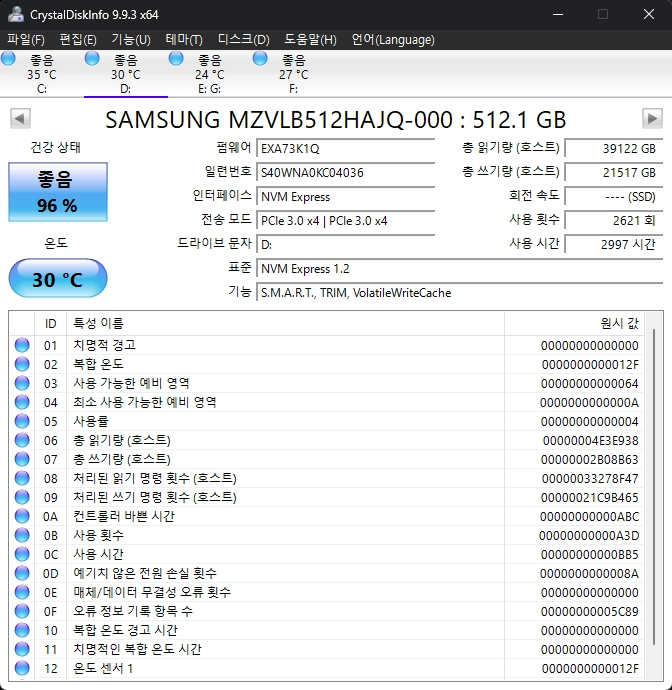Click the power on count value 2621 회
Viewport: 672px width, 690px height.
point(614,220)
